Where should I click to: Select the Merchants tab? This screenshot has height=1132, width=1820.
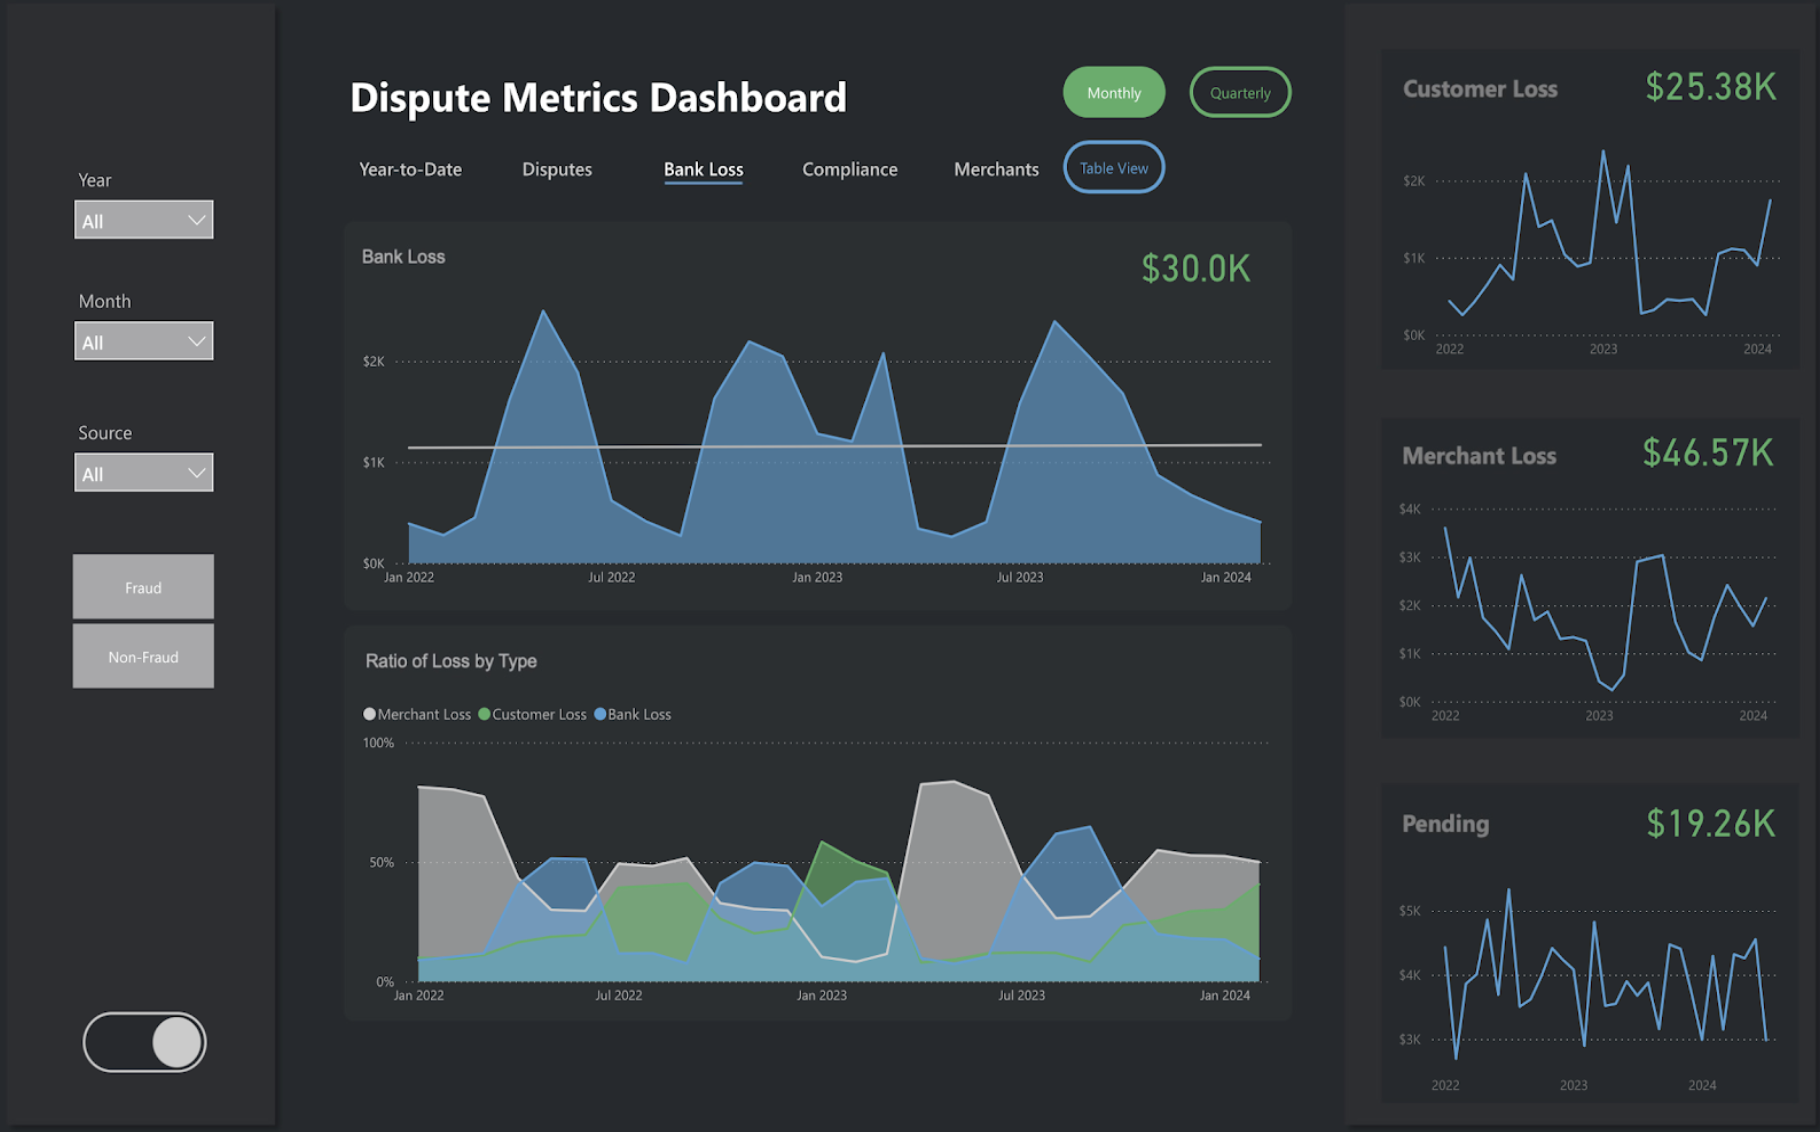click(x=995, y=169)
